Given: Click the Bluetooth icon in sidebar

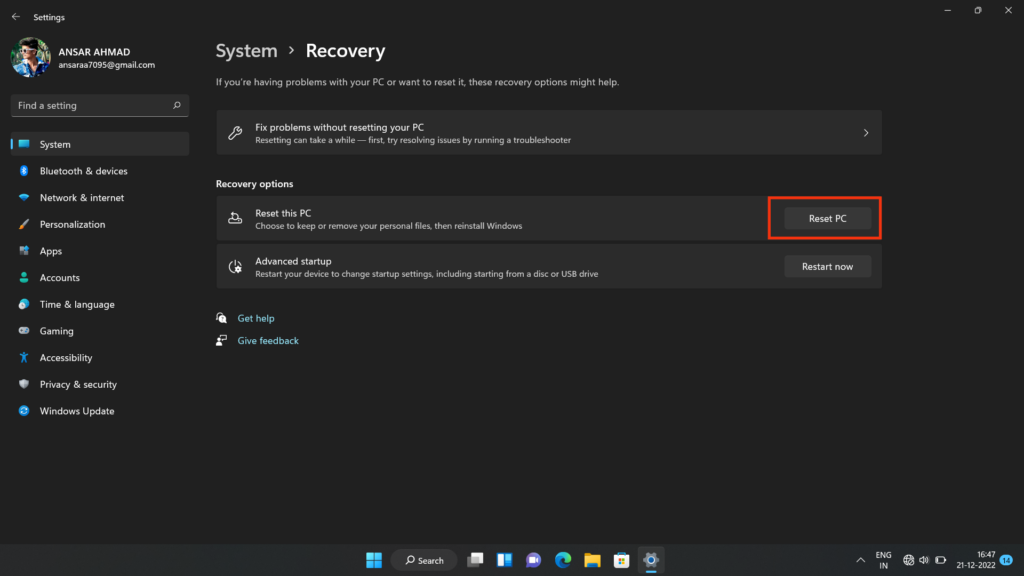Looking at the screenshot, I should 24,171.
